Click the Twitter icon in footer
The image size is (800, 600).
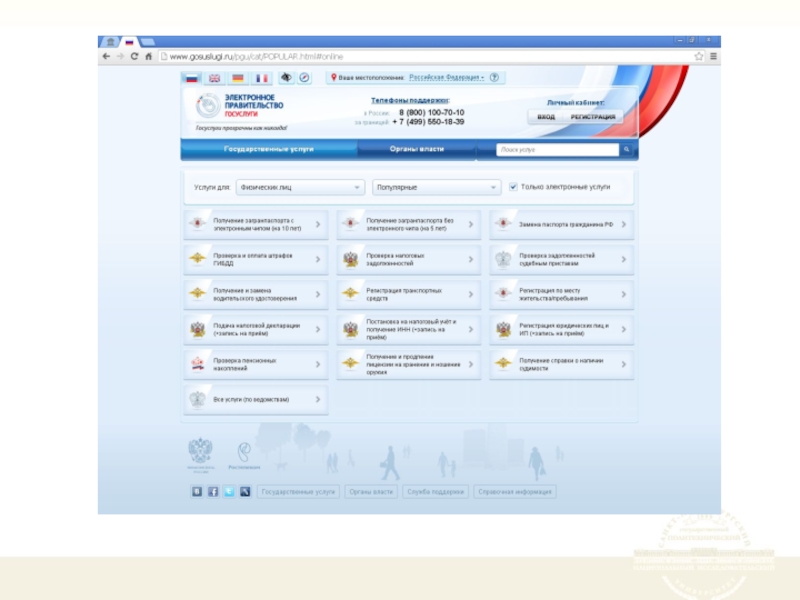point(229,491)
